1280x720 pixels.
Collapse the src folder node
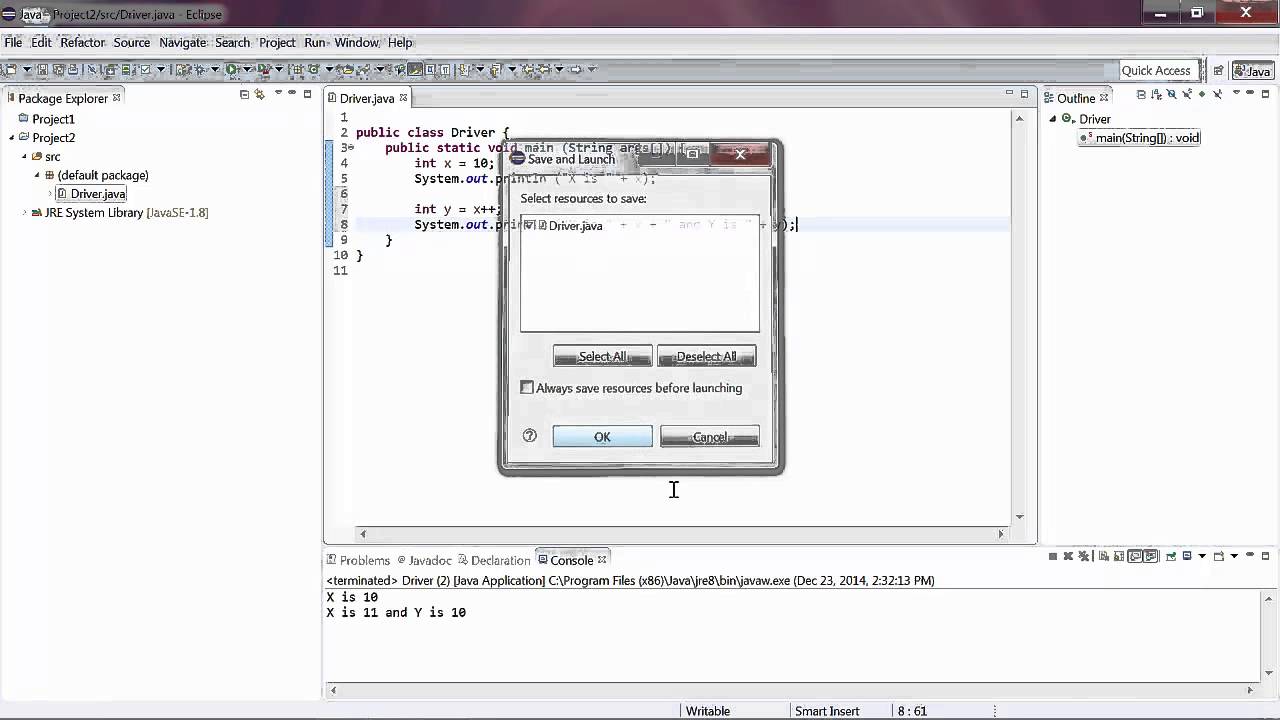(25, 157)
